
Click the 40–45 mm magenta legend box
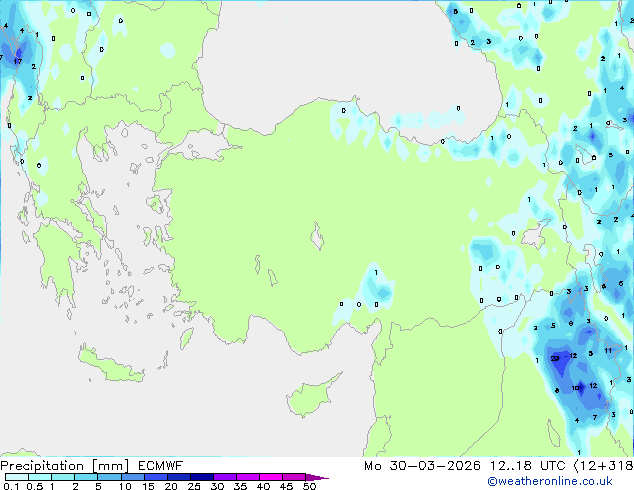pyautogui.click(x=271, y=477)
